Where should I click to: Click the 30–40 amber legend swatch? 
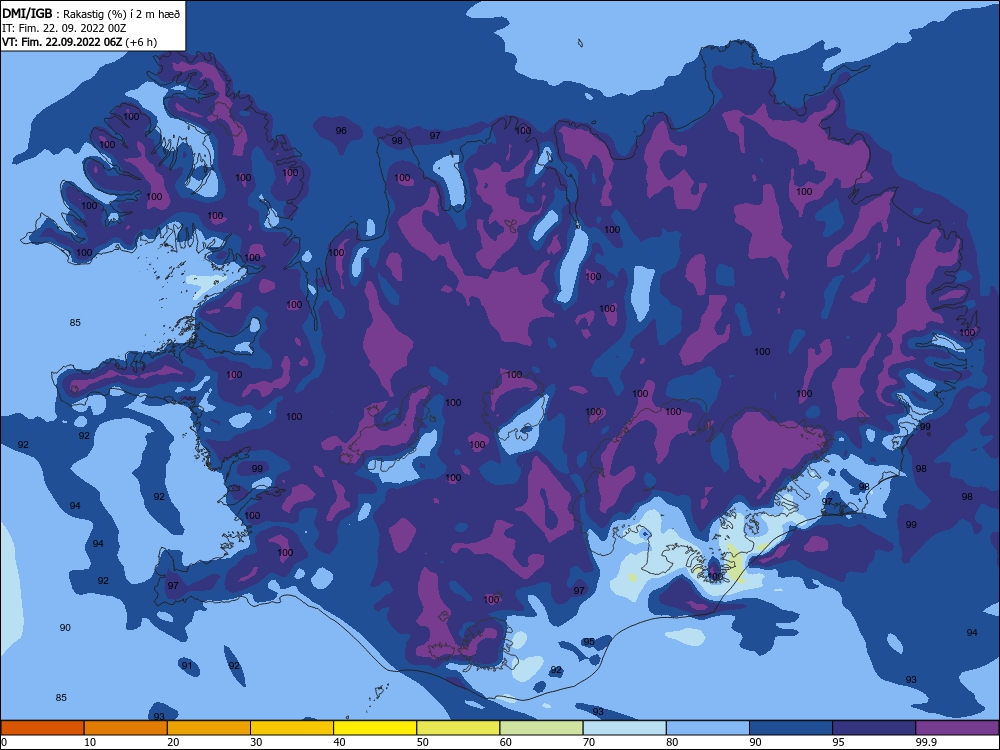(292, 728)
